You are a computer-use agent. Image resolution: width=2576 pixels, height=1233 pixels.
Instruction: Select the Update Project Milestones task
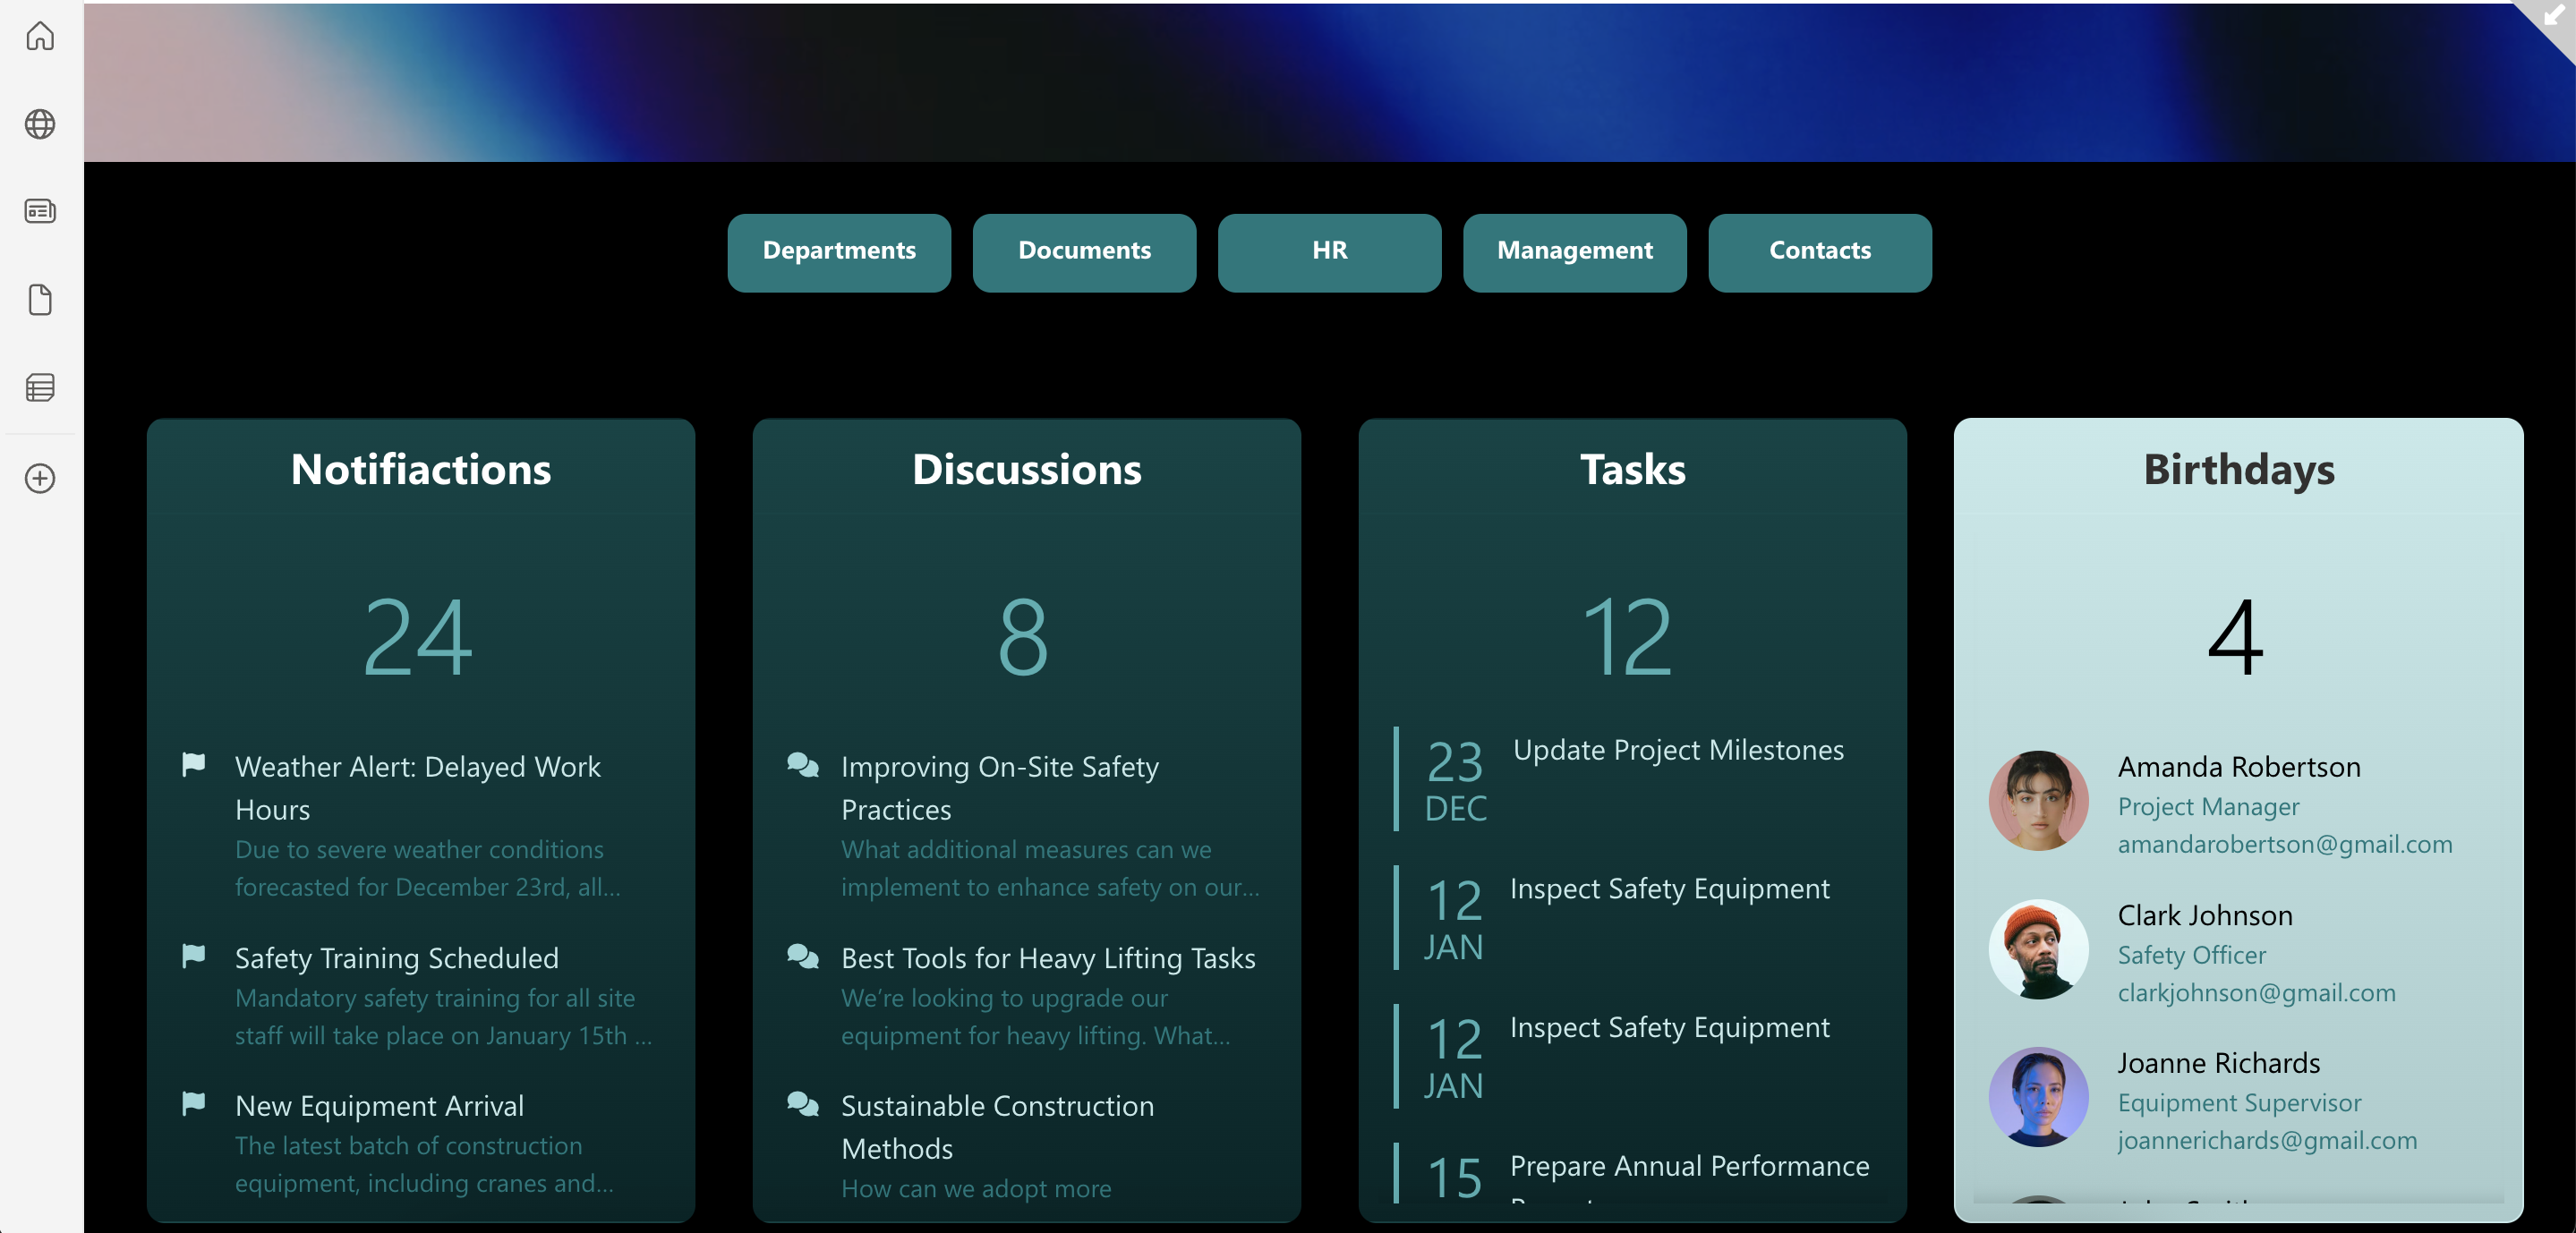point(1677,751)
